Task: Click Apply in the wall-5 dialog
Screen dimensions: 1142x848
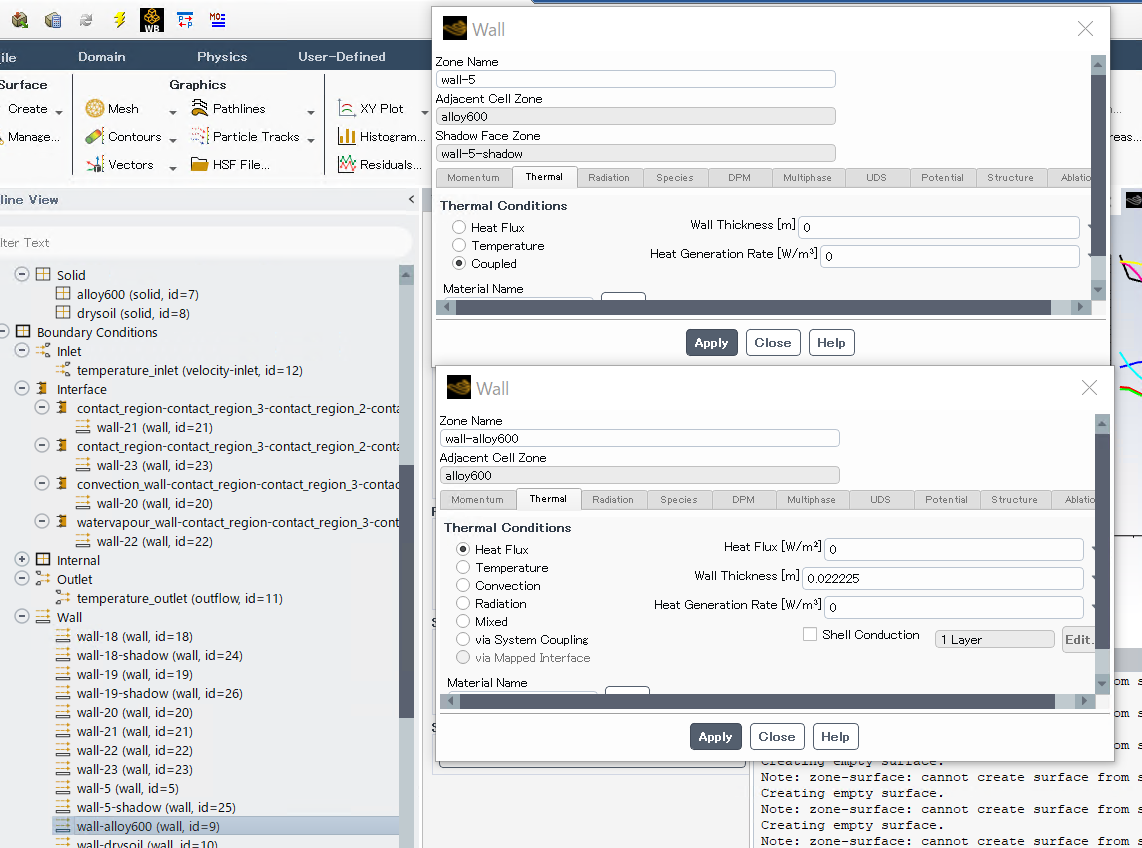Action: pyautogui.click(x=711, y=343)
